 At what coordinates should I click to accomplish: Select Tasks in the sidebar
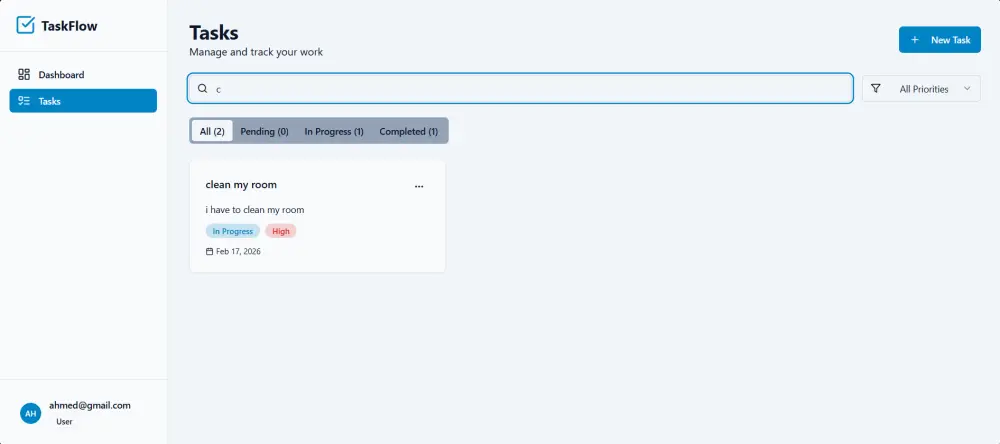tap(83, 101)
